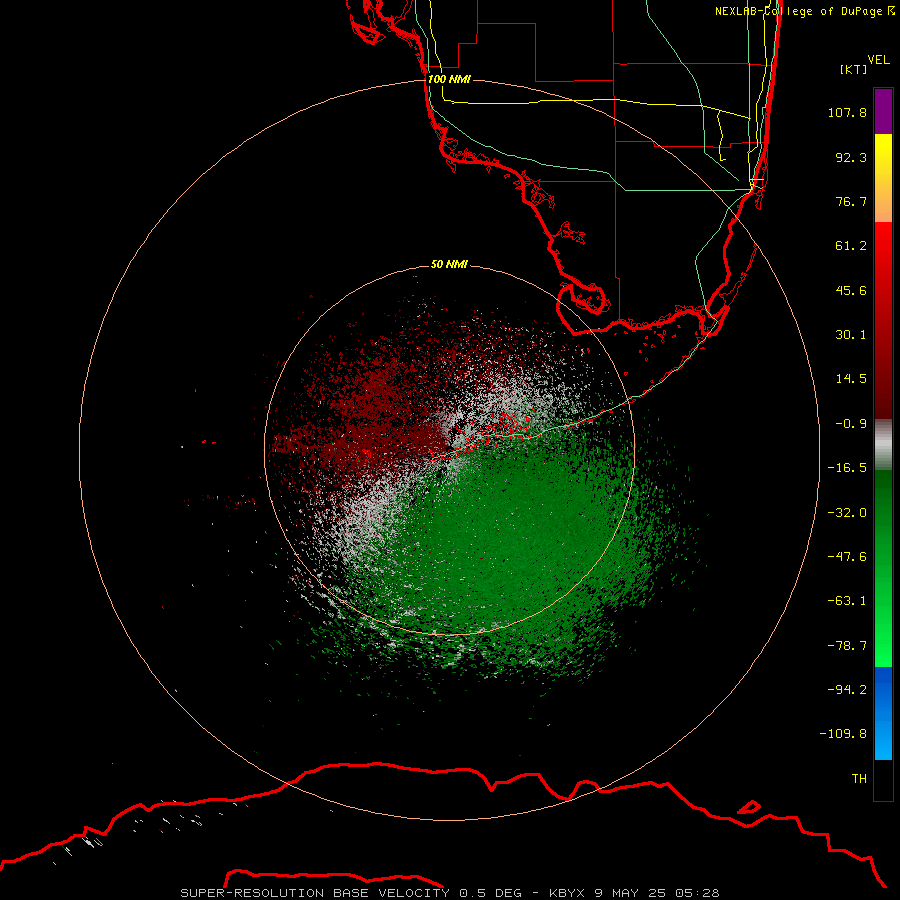Image resolution: width=900 pixels, height=900 pixels.
Task: Click the 45.6 velocity scale value
Action: [851, 291]
